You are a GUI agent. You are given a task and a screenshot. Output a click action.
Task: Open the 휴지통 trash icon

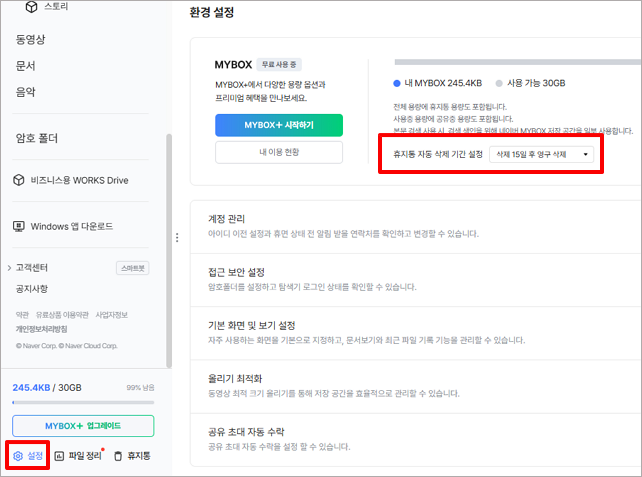(118, 456)
